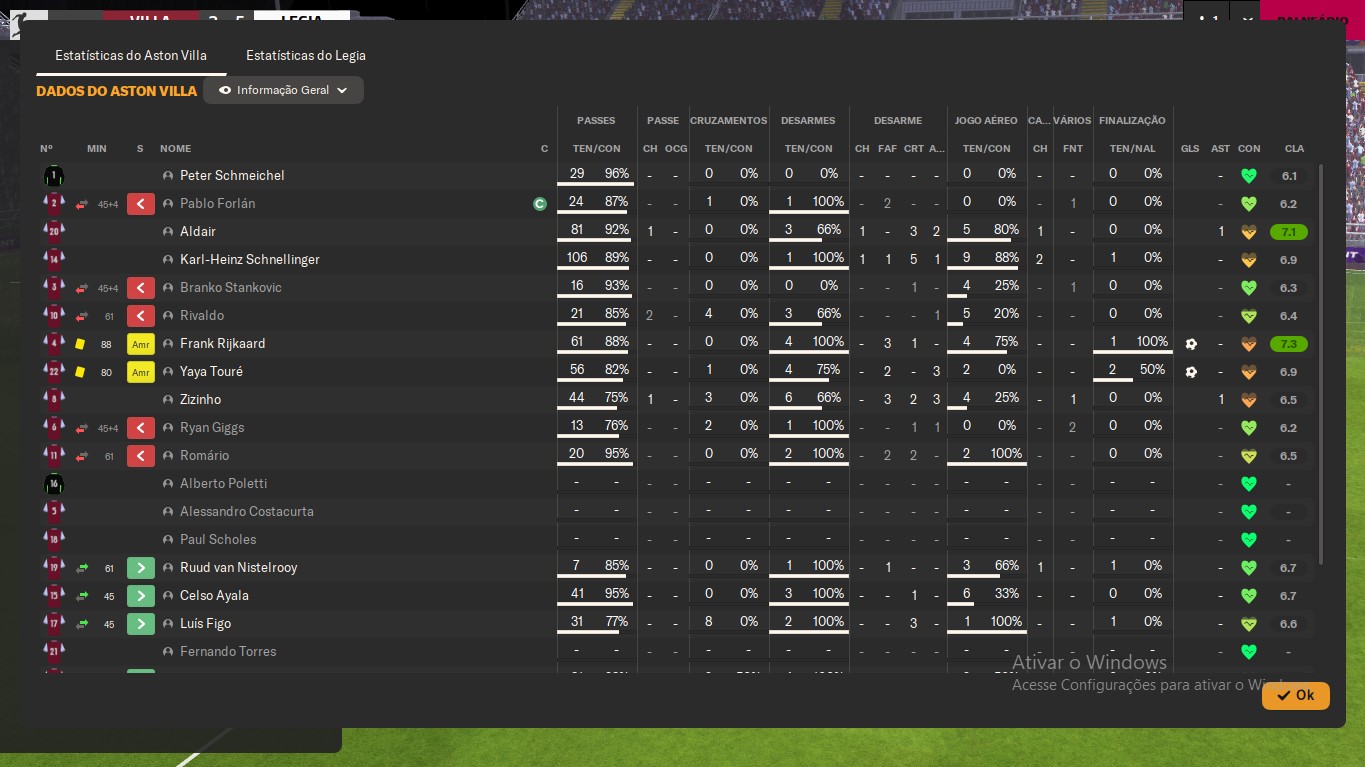
Task: Sort by the CLA rating column header
Action: pos(1294,149)
